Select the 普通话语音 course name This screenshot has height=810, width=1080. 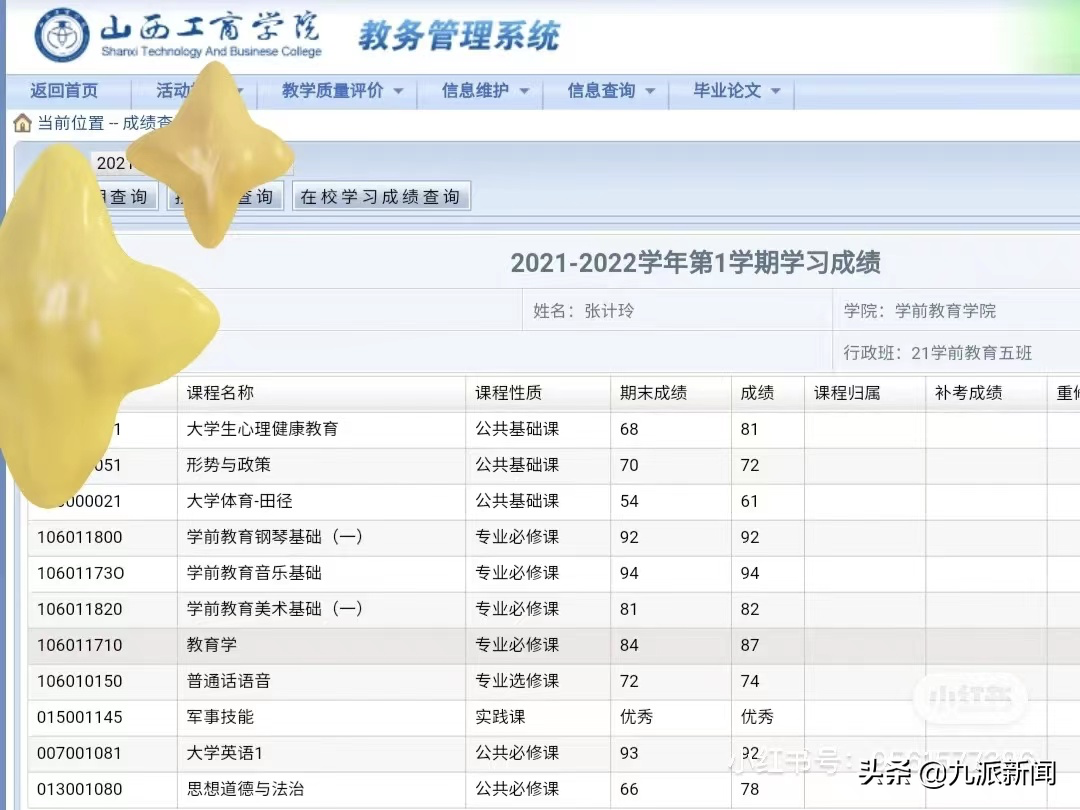pos(229,681)
